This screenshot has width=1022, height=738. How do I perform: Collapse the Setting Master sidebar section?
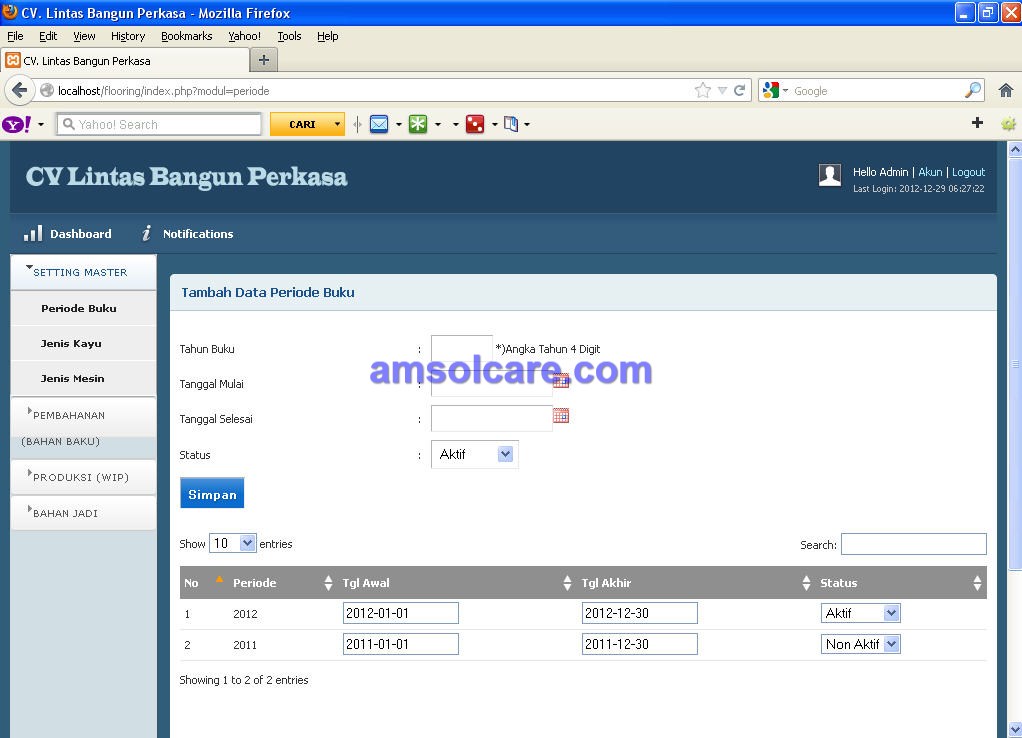pos(83,272)
